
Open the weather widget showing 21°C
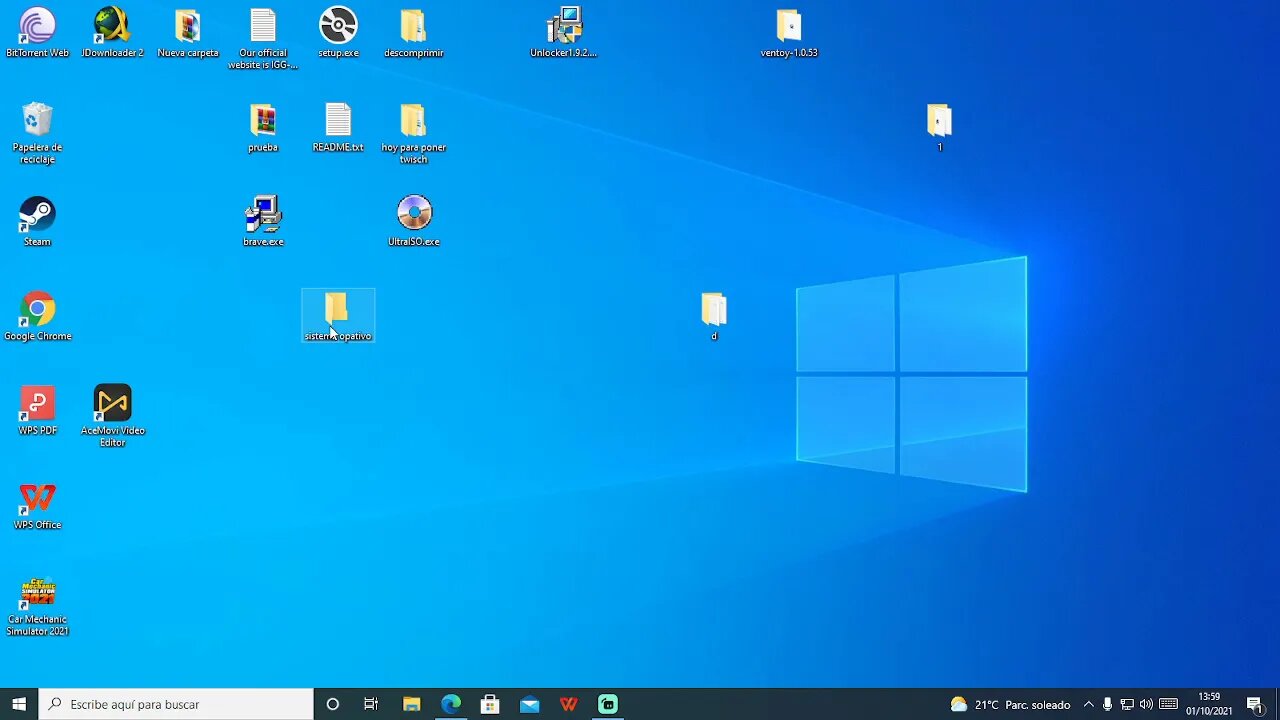1010,704
